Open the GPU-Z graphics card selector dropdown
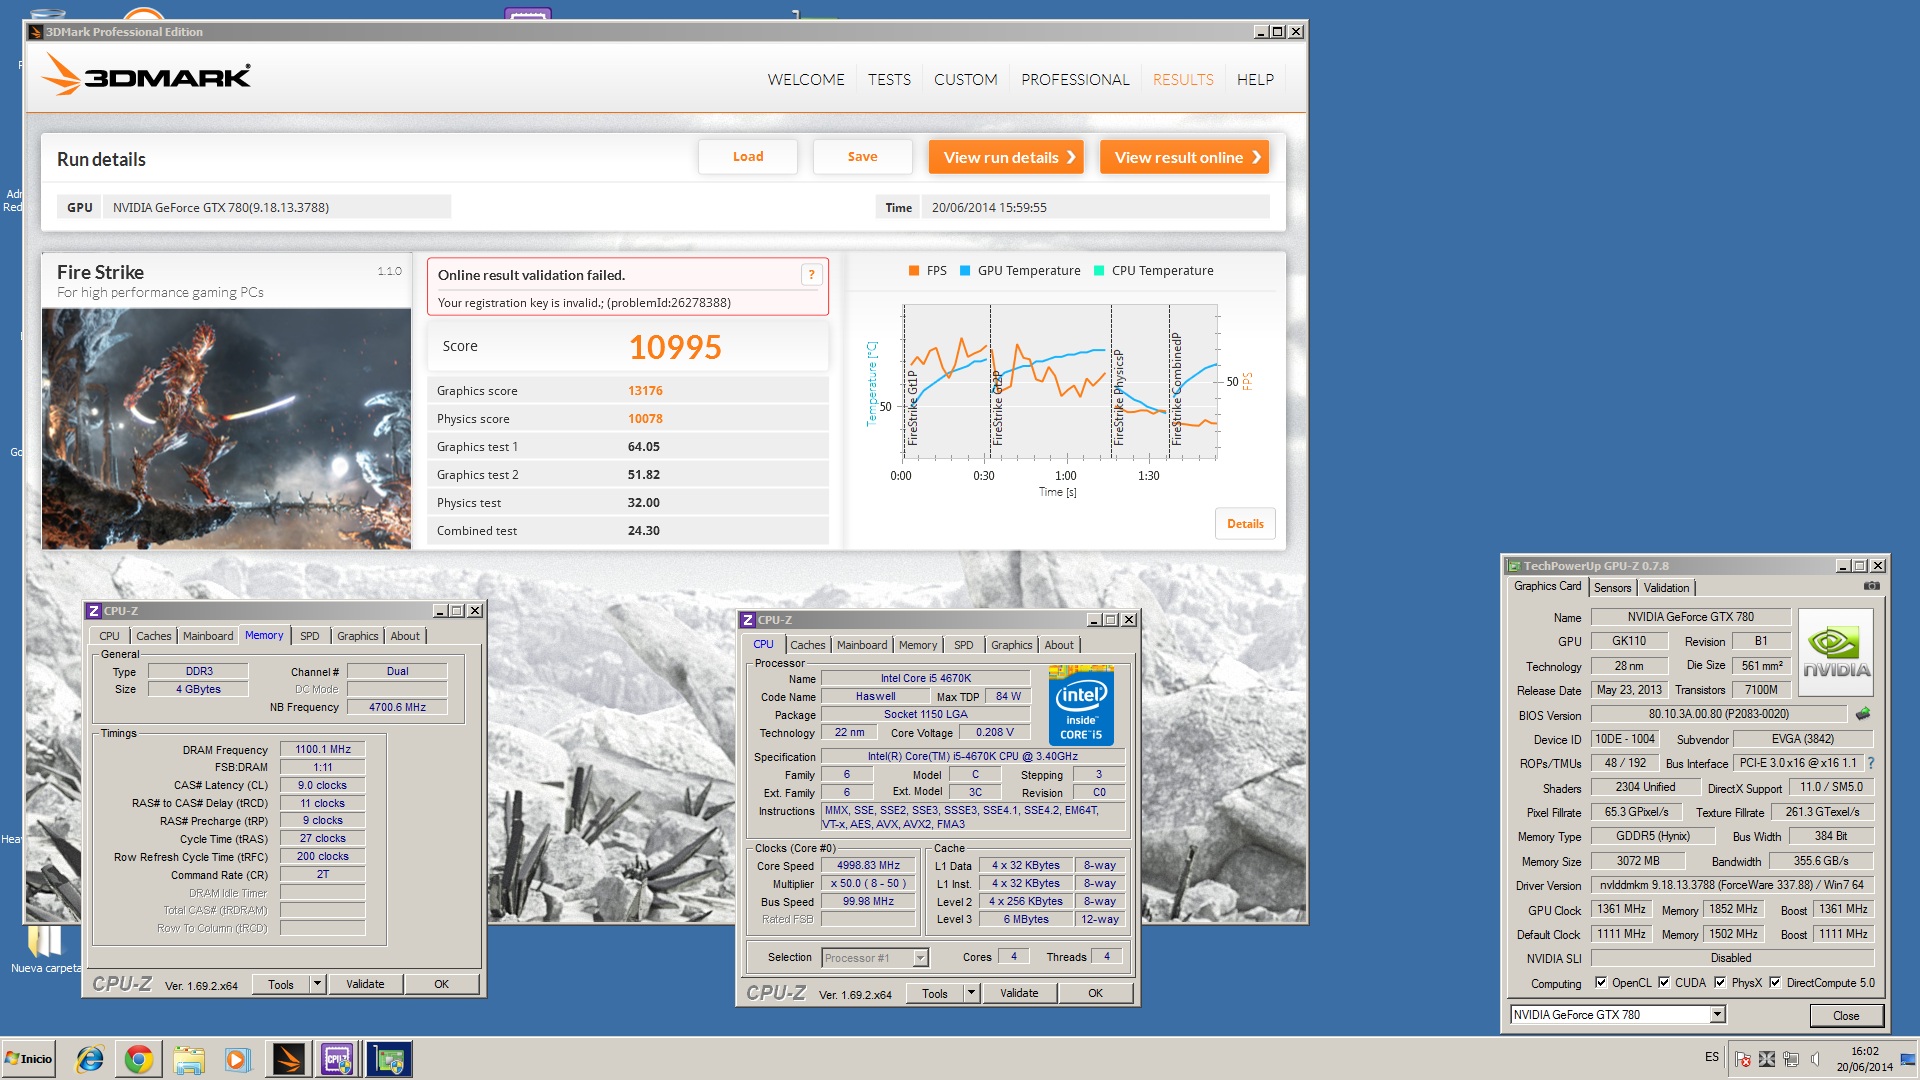1920x1080 pixels. pos(1717,1015)
